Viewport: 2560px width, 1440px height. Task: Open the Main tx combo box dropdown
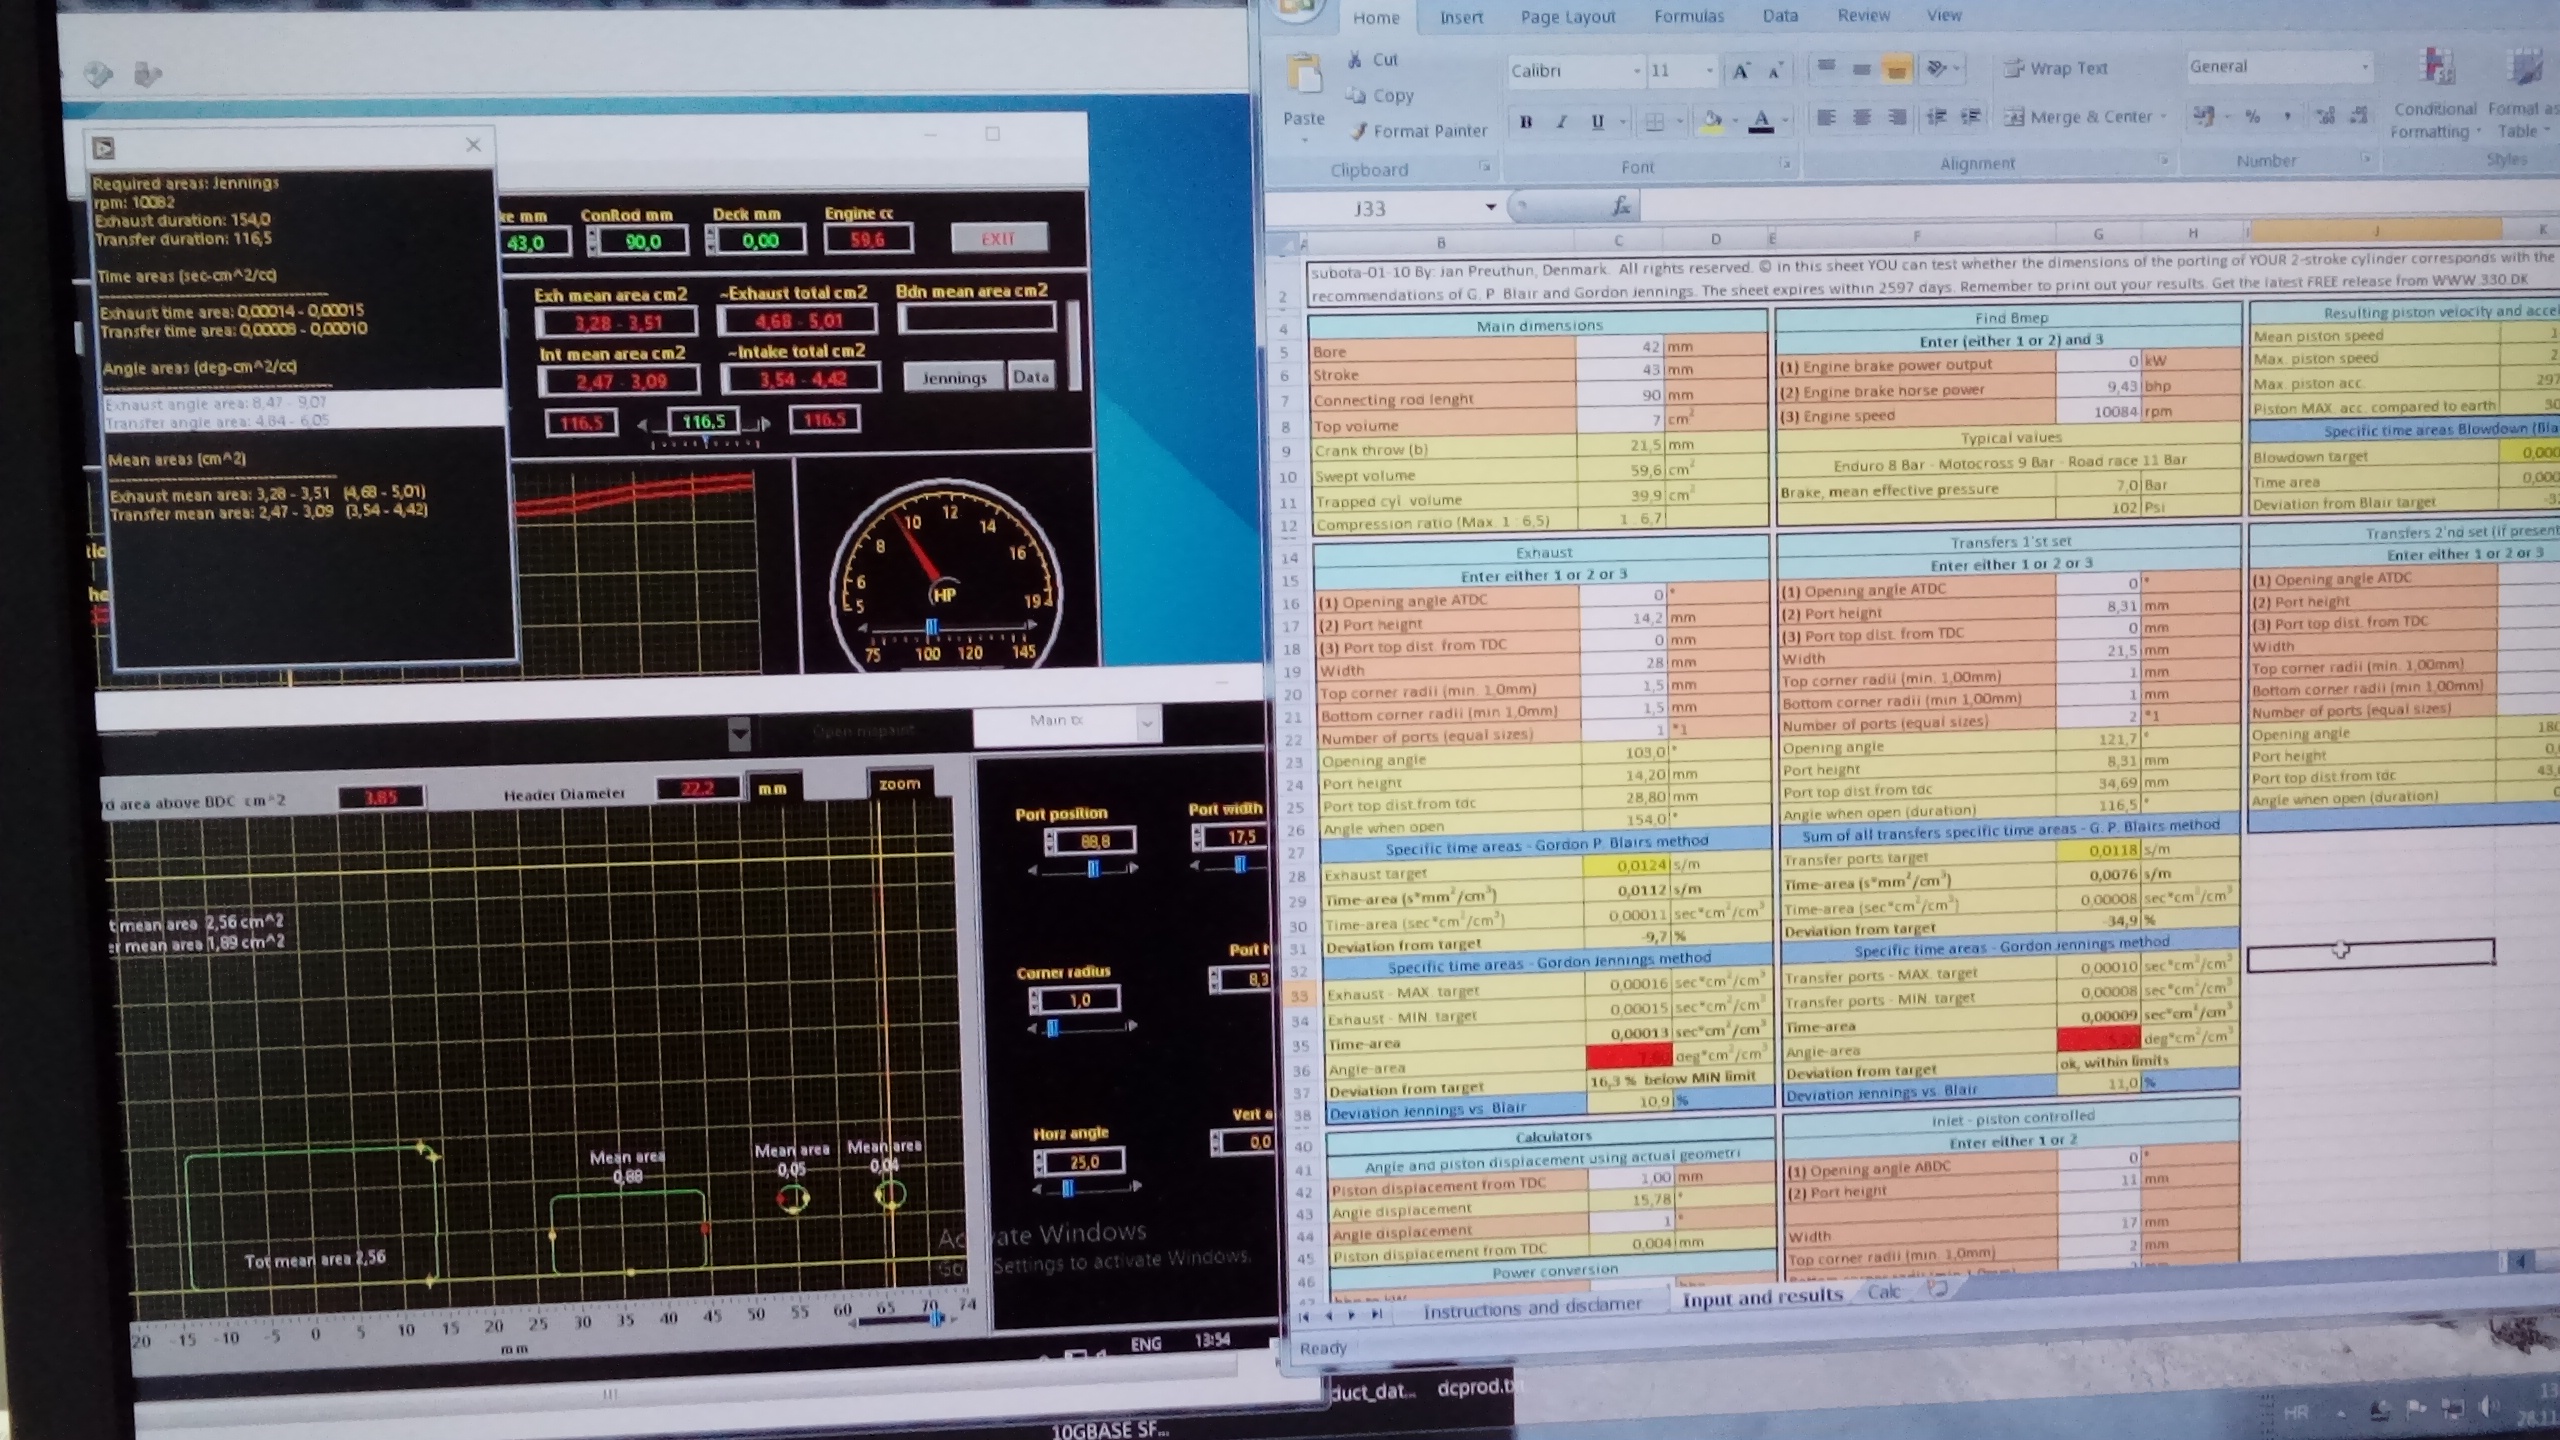(x=1147, y=722)
